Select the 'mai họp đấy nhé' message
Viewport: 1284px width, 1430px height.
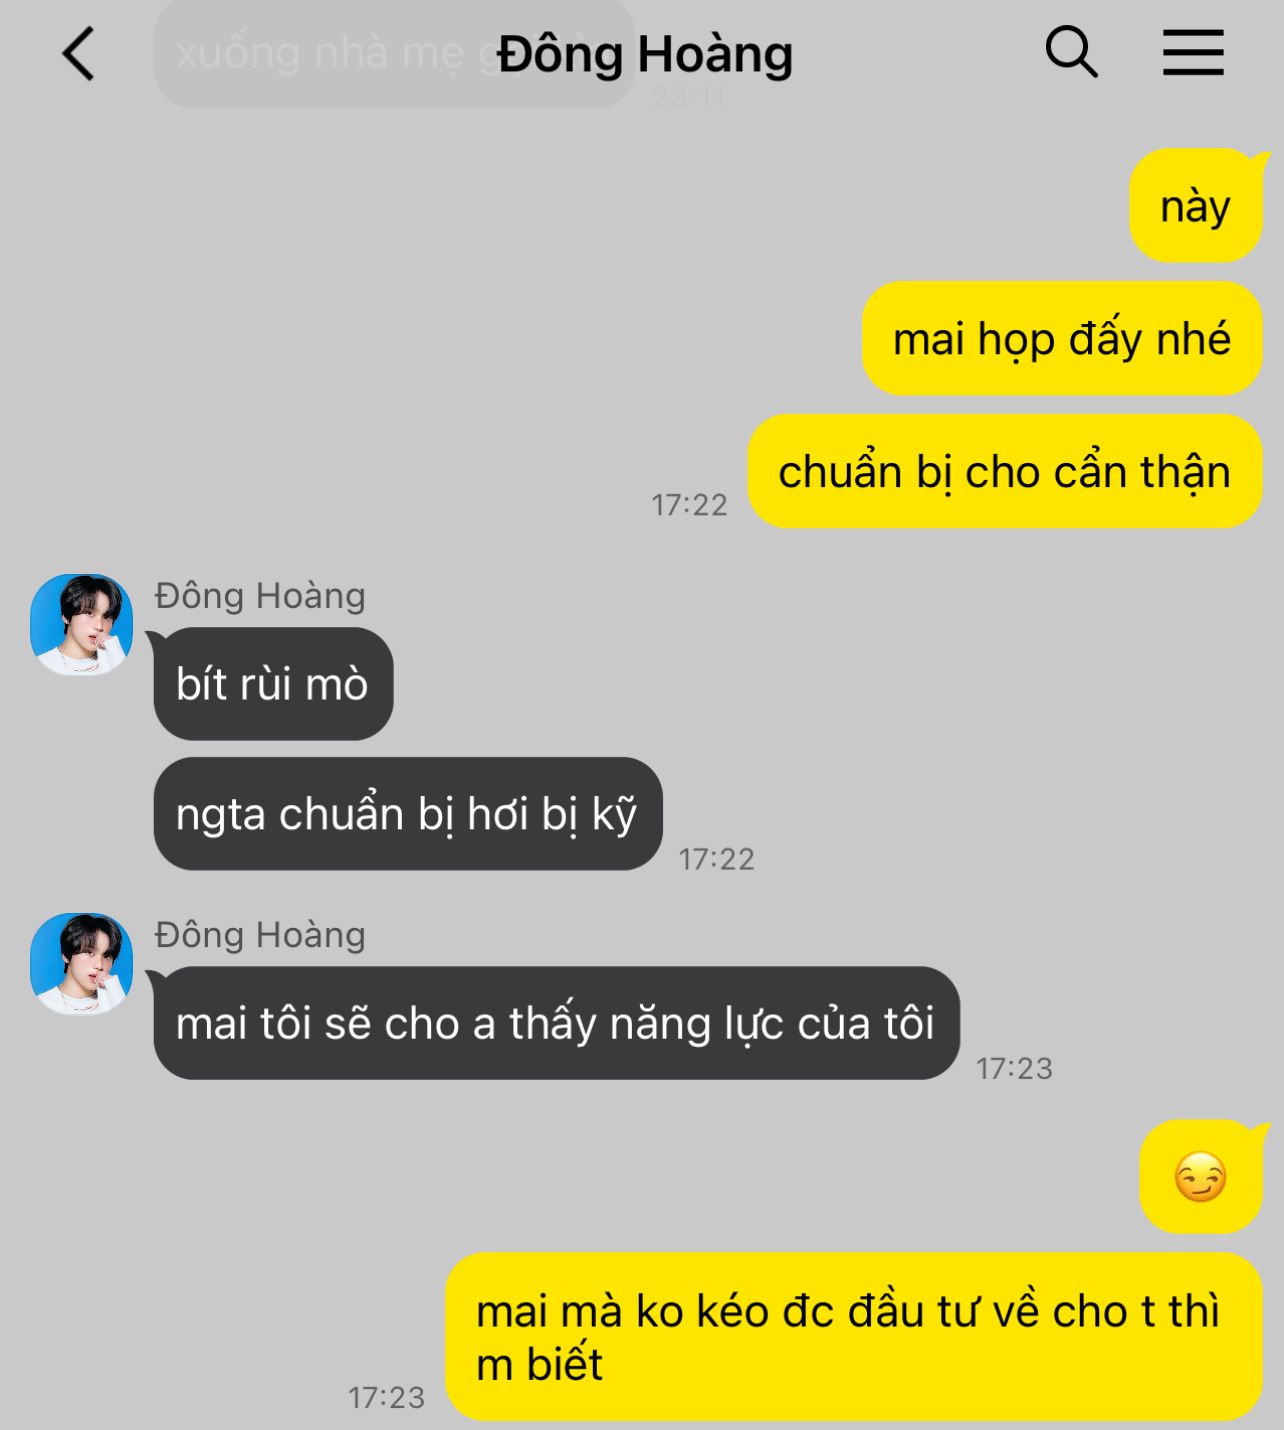pos(1062,339)
